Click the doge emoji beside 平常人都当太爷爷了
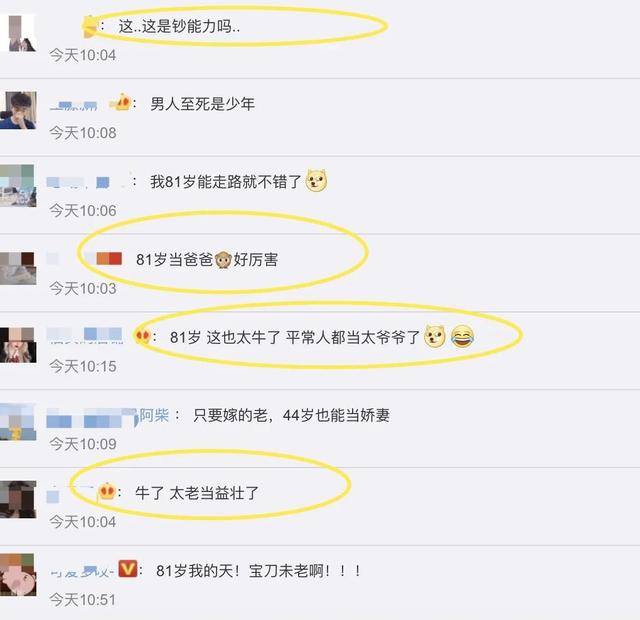This screenshot has height=620, width=640. tap(435, 336)
